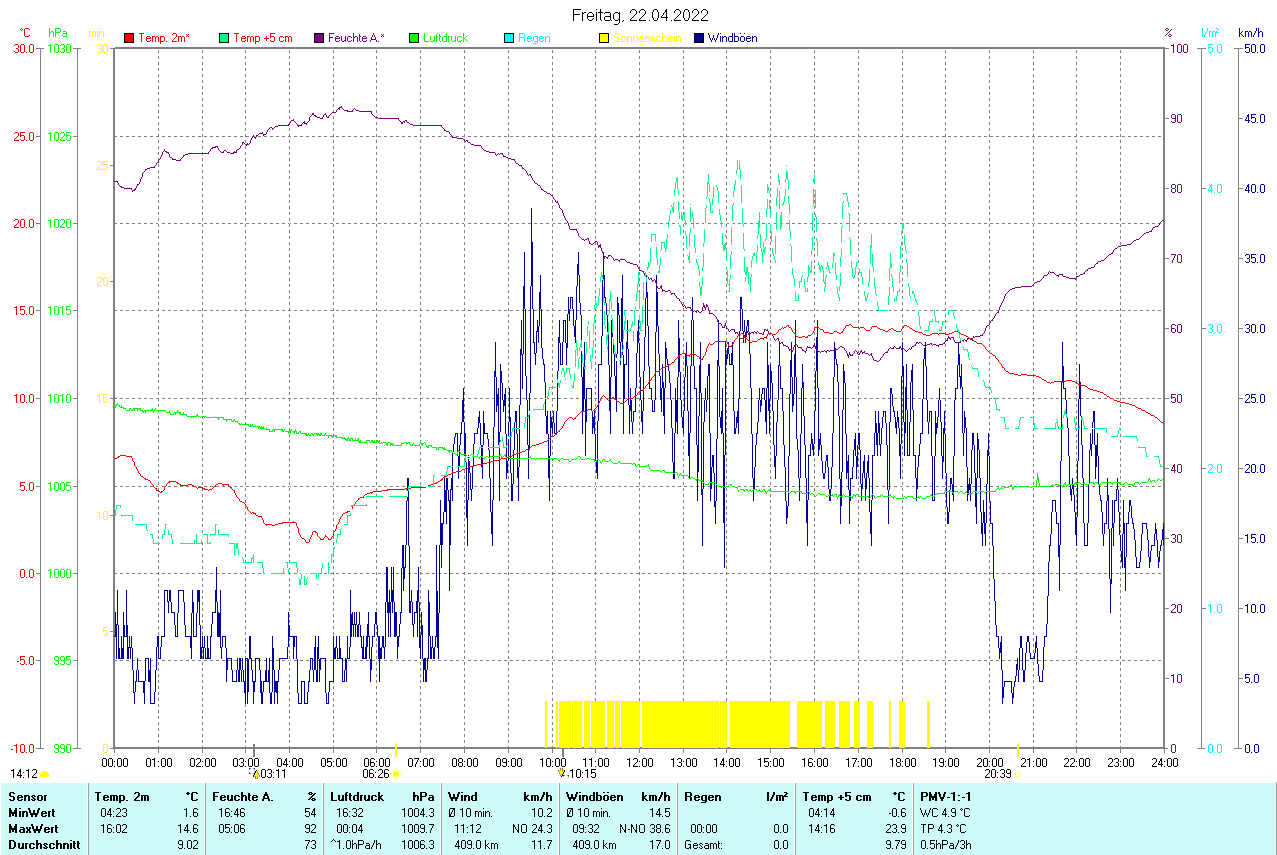
Task: Click the Temp +5 cm minimum value -0.6
Action: 896,813
